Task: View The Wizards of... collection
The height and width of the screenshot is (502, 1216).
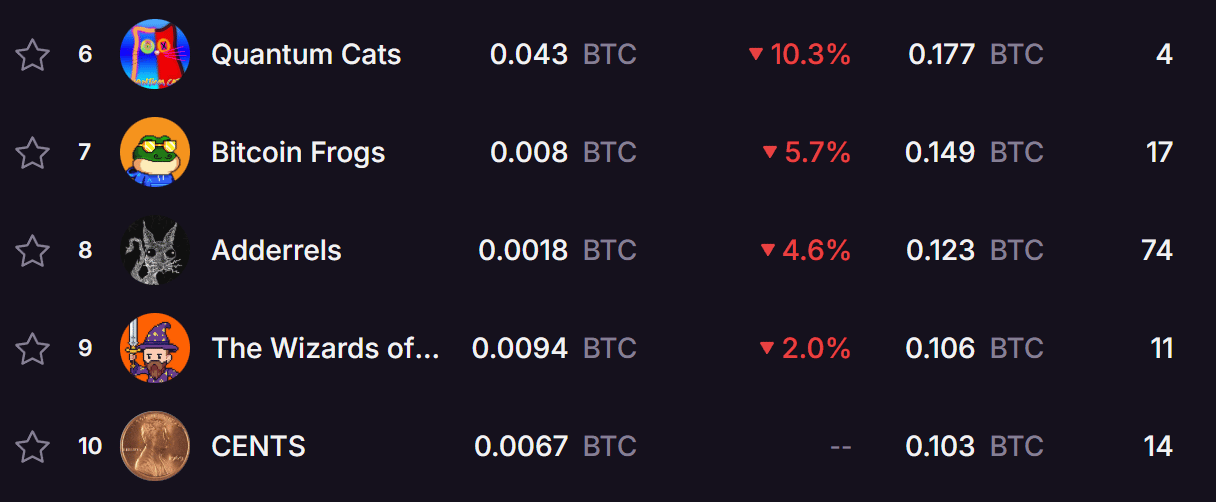Action: point(326,348)
